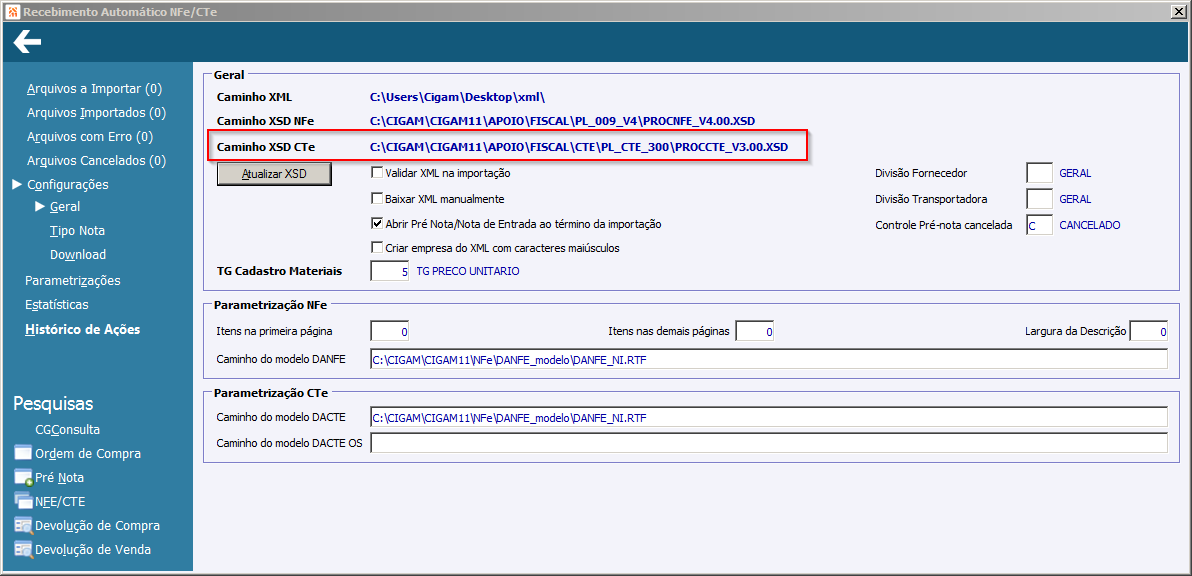This screenshot has height=576, width=1192.
Task: Enable Validar XML na importação checkbox
Action: [376, 172]
